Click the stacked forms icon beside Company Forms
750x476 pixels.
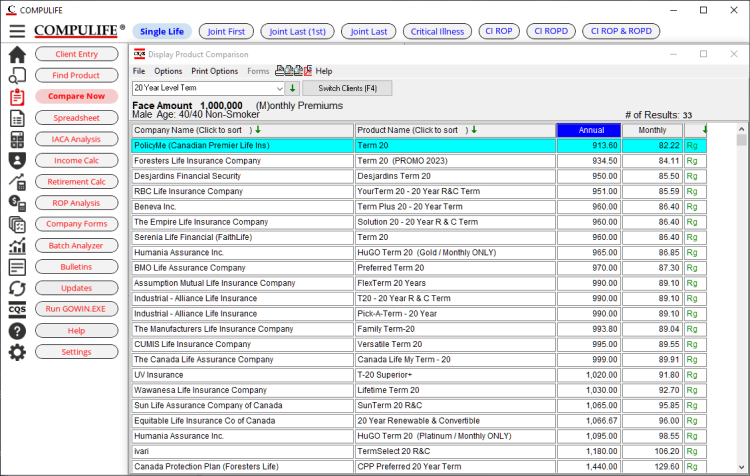(17, 224)
